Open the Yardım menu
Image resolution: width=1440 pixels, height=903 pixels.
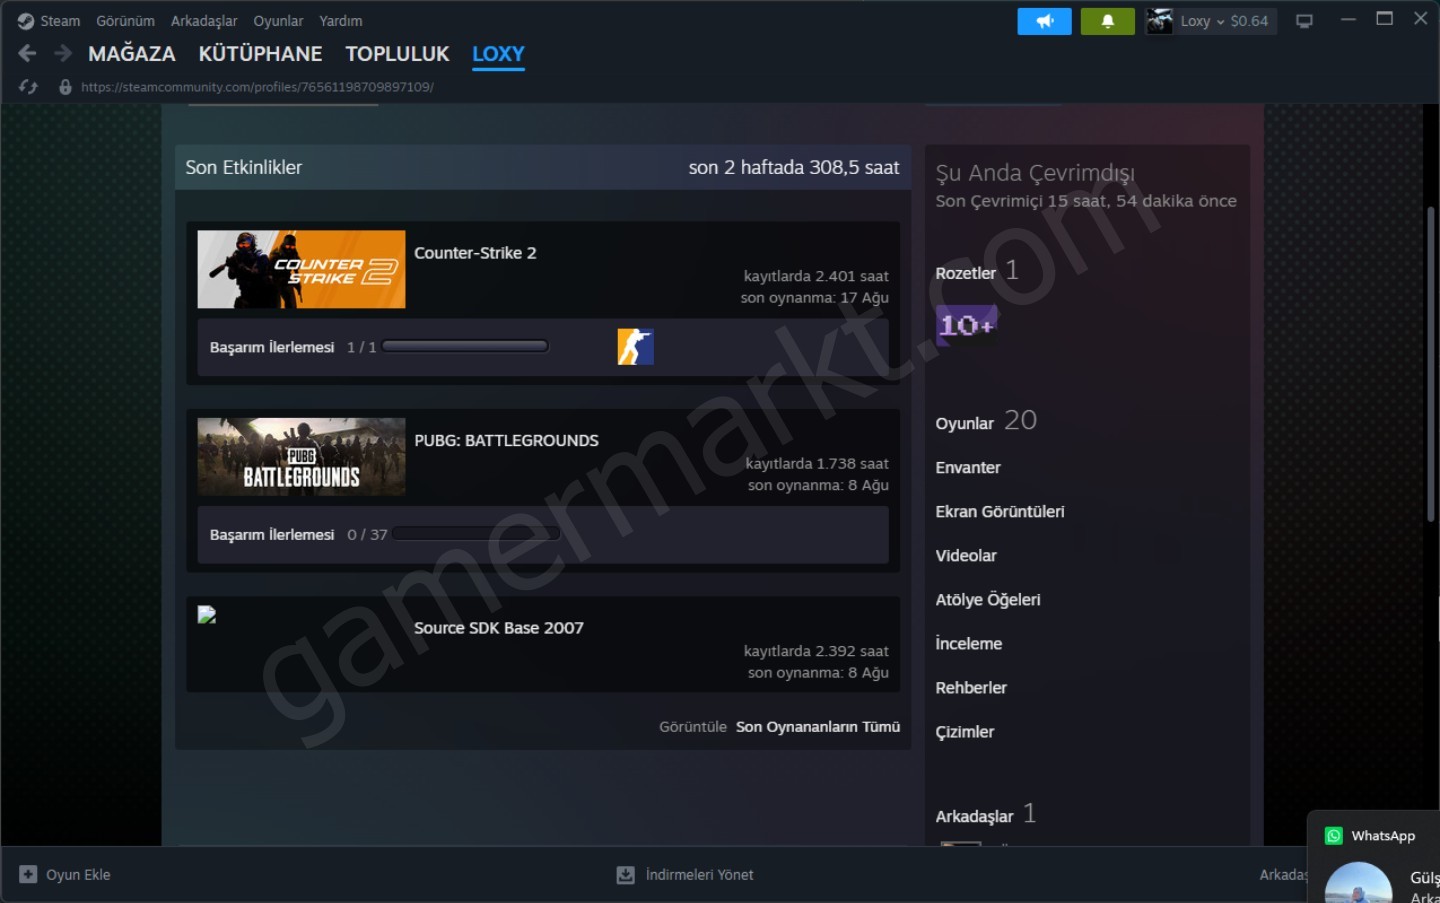tap(341, 21)
